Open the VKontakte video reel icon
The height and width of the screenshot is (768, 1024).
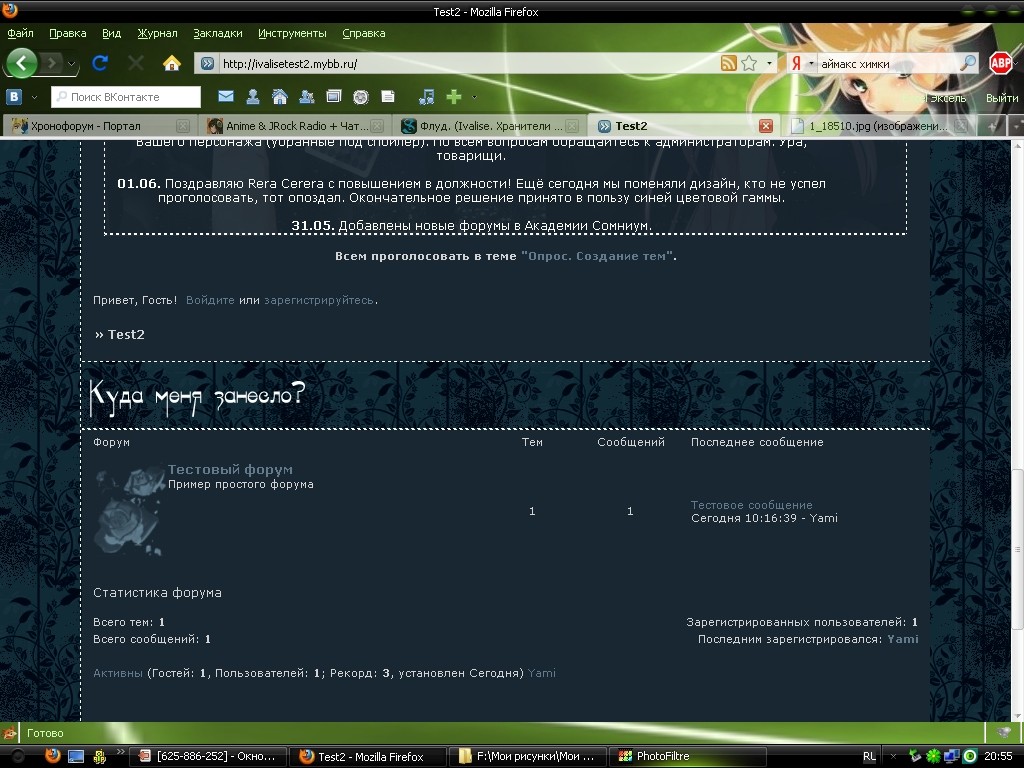(360, 97)
